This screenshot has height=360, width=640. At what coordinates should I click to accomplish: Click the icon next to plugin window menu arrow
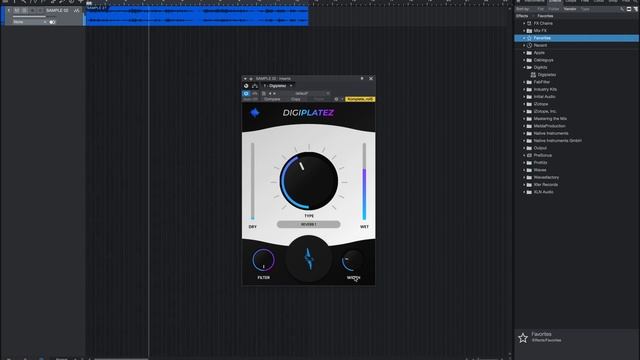coord(251,79)
